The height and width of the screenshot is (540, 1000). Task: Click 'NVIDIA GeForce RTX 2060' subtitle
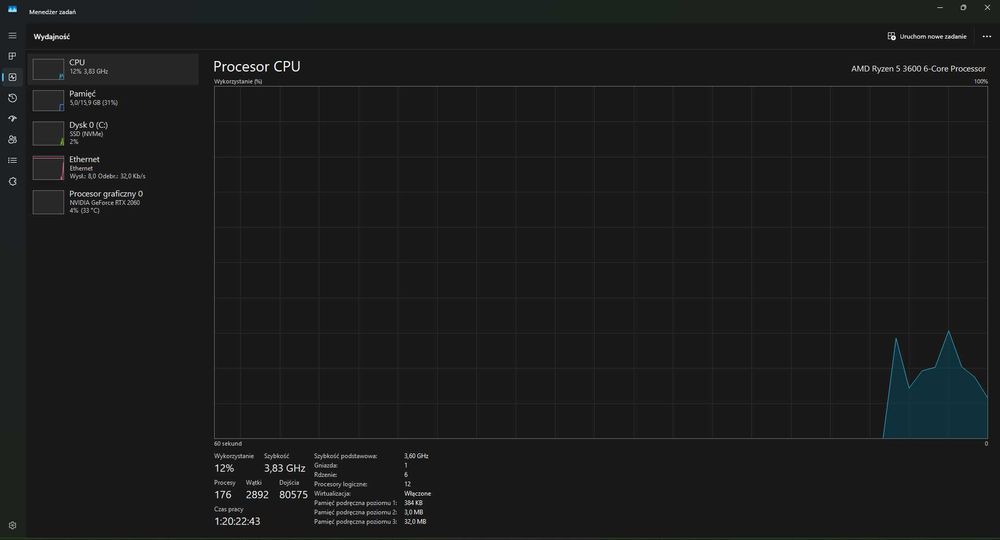(x=105, y=203)
